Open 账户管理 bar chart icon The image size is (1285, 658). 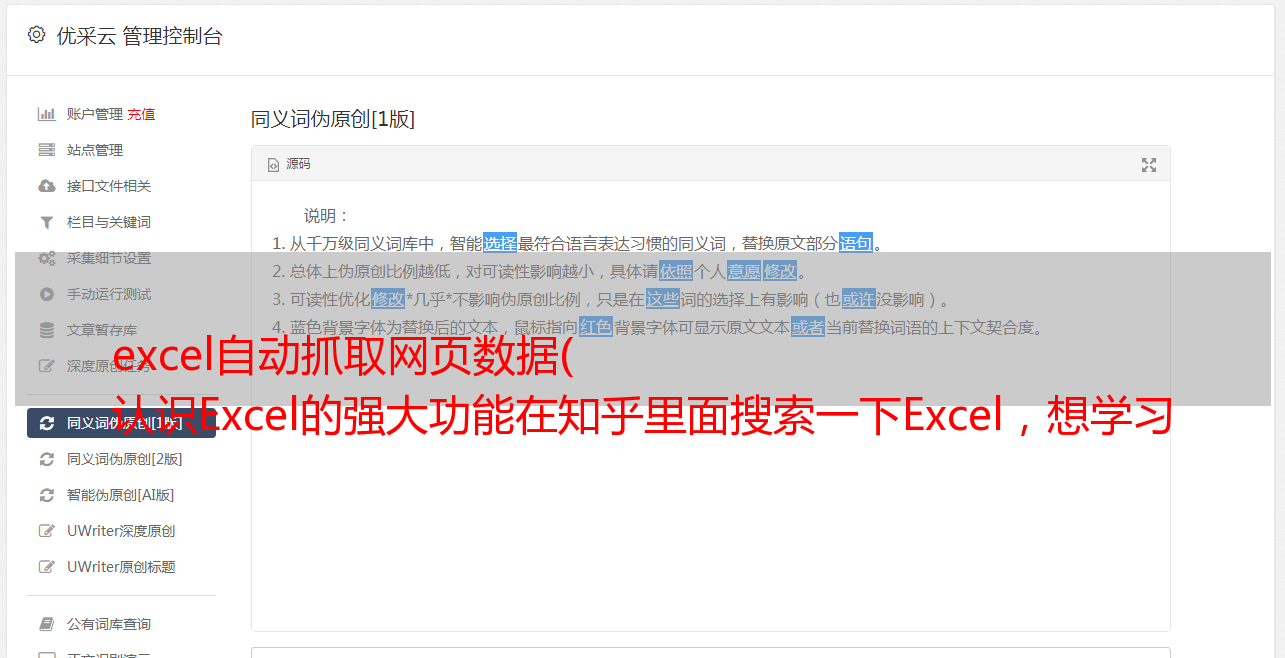coord(46,114)
